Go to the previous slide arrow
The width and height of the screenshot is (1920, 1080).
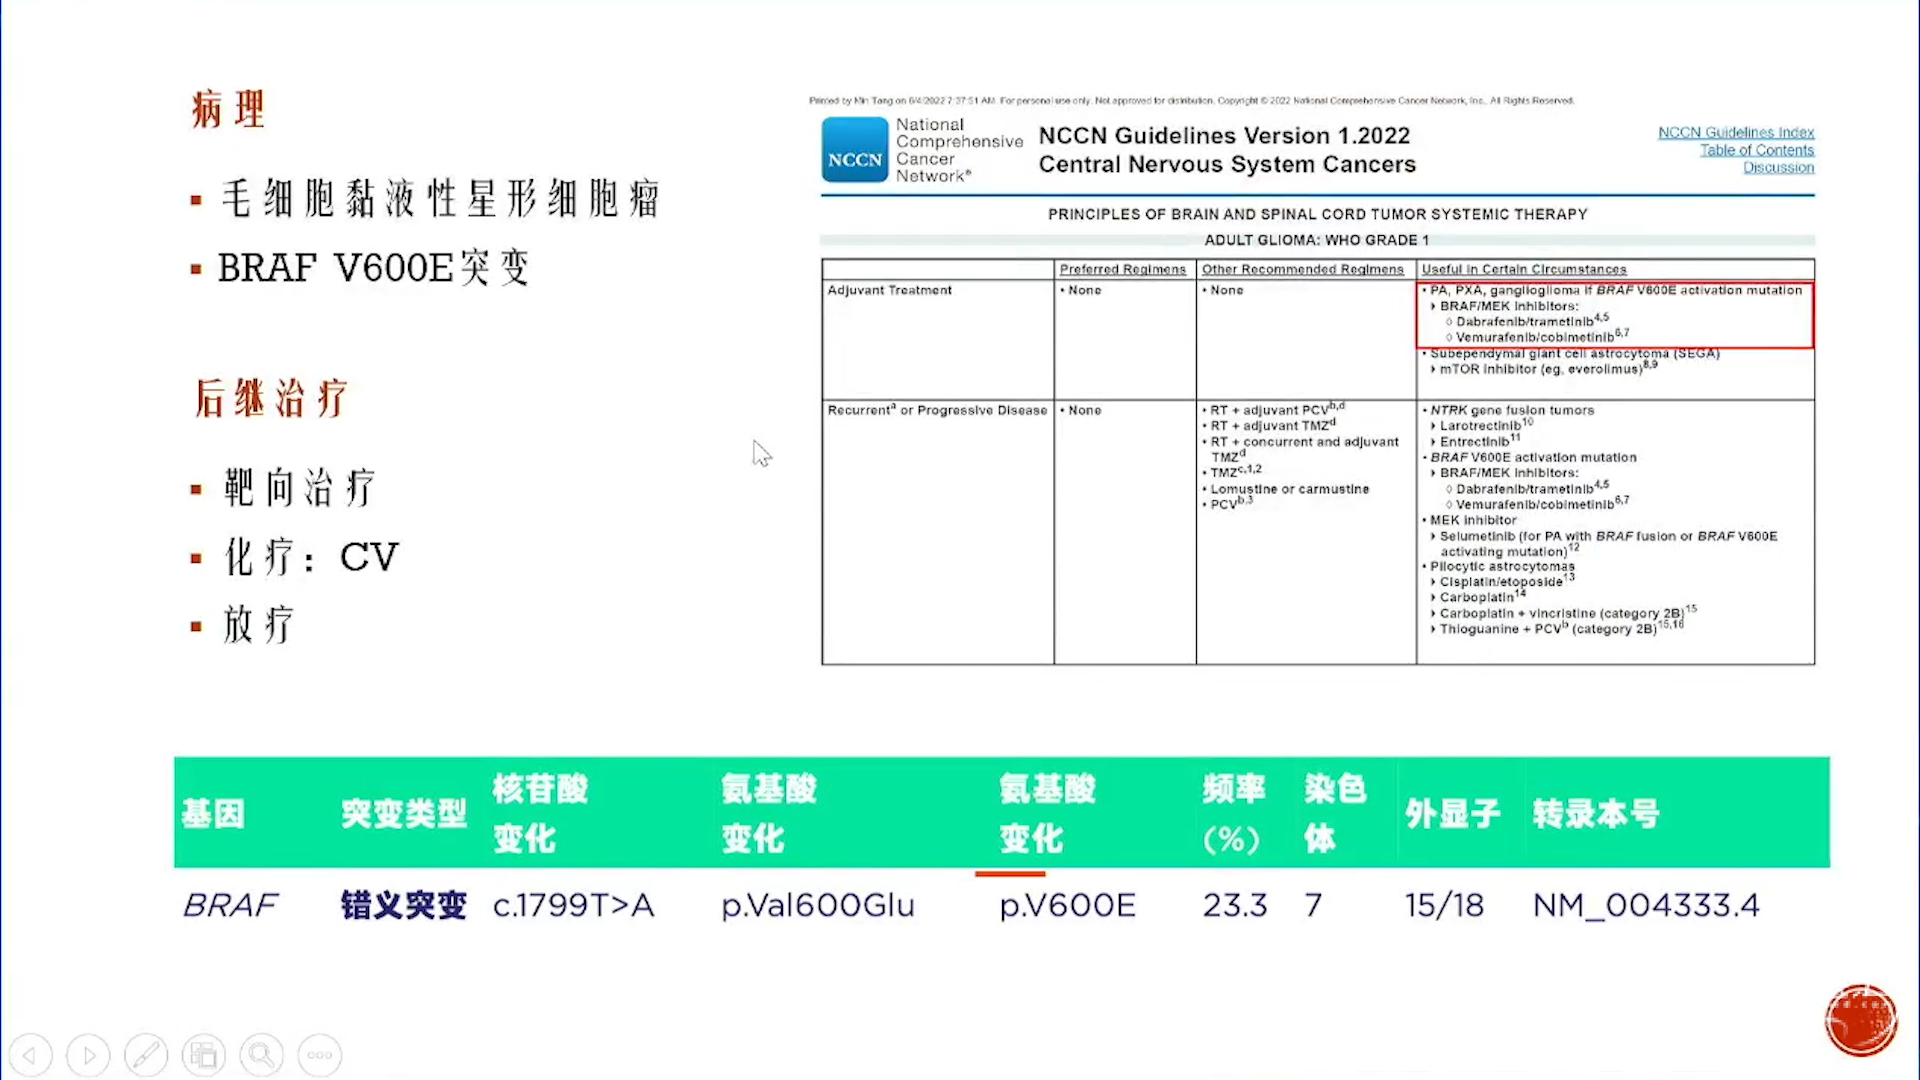point(30,1055)
